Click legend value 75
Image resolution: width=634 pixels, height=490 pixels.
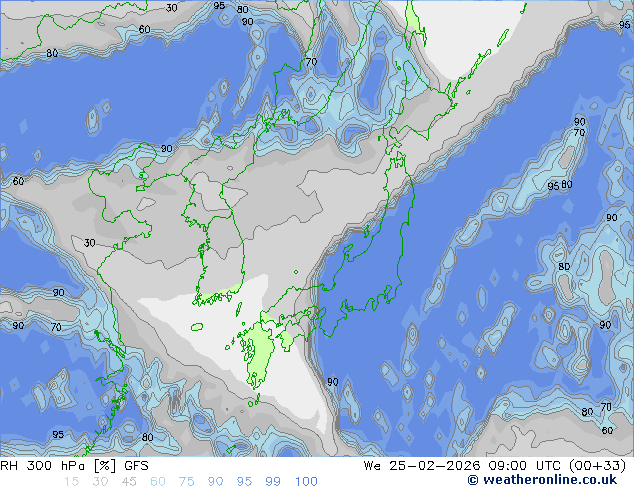[x=186, y=482]
